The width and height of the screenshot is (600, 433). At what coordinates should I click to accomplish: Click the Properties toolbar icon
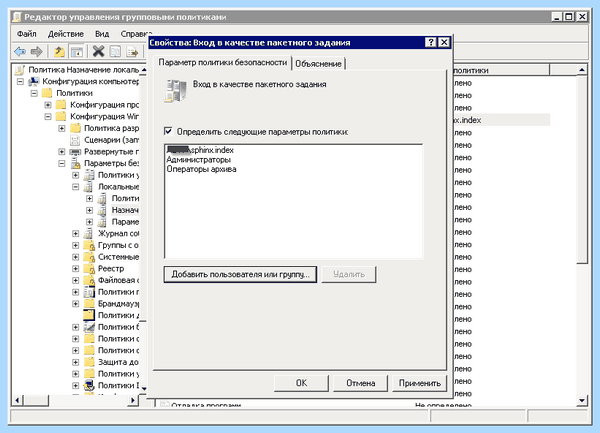[x=115, y=51]
